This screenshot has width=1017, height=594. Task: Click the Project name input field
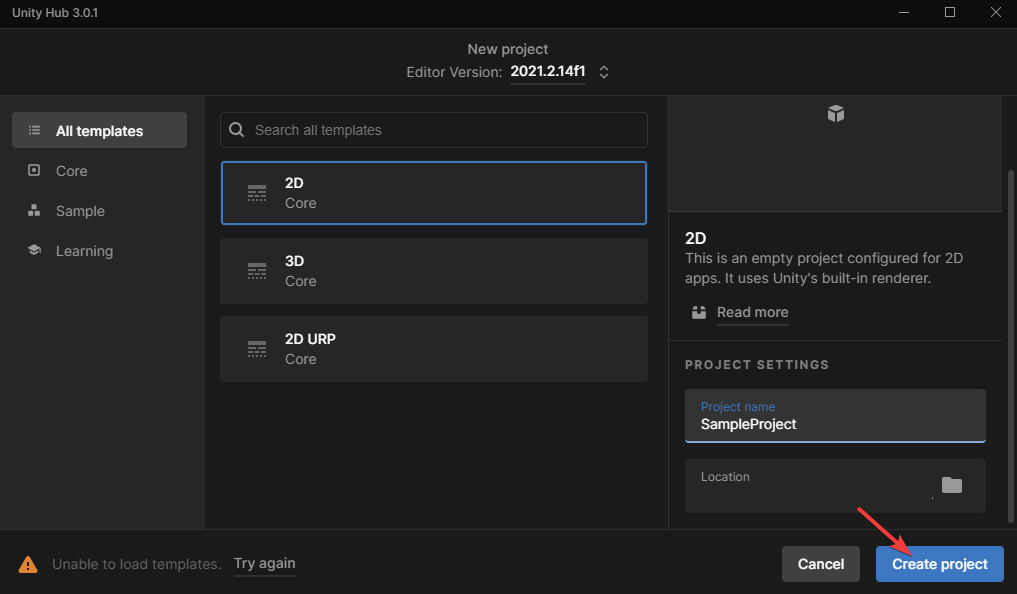point(835,416)
